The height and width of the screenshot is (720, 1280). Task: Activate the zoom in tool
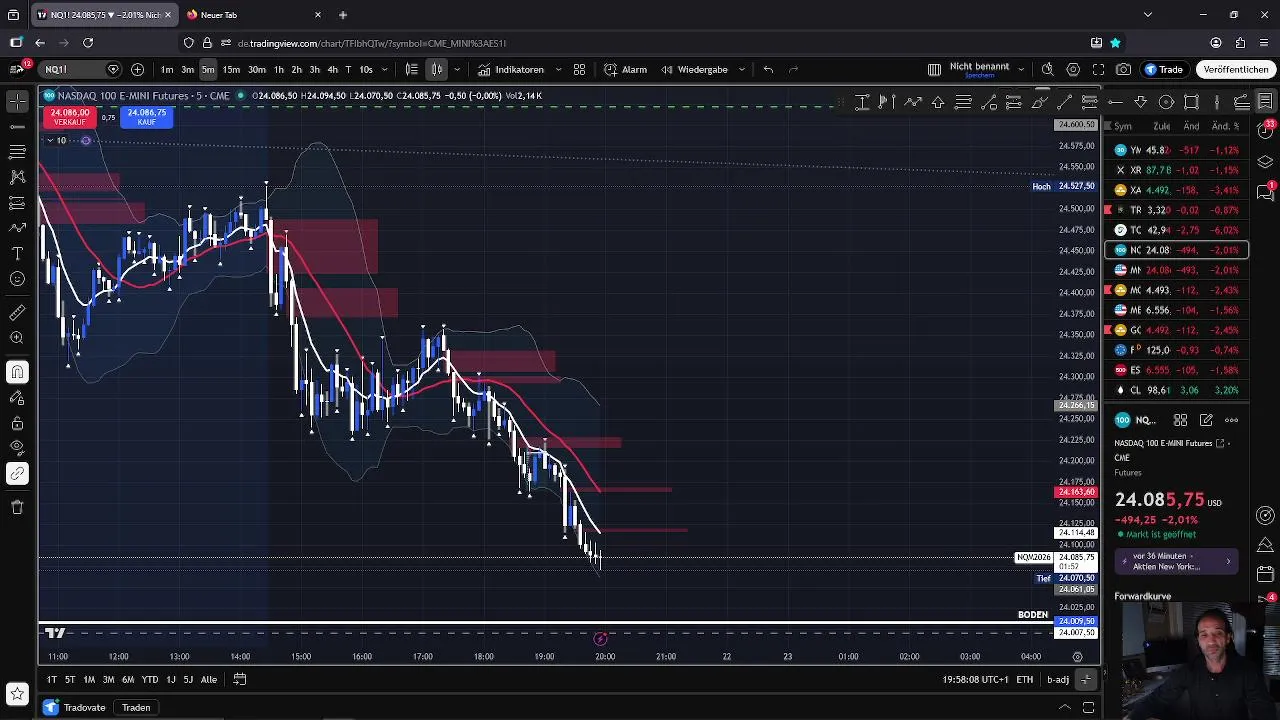[x=17, y=338]
